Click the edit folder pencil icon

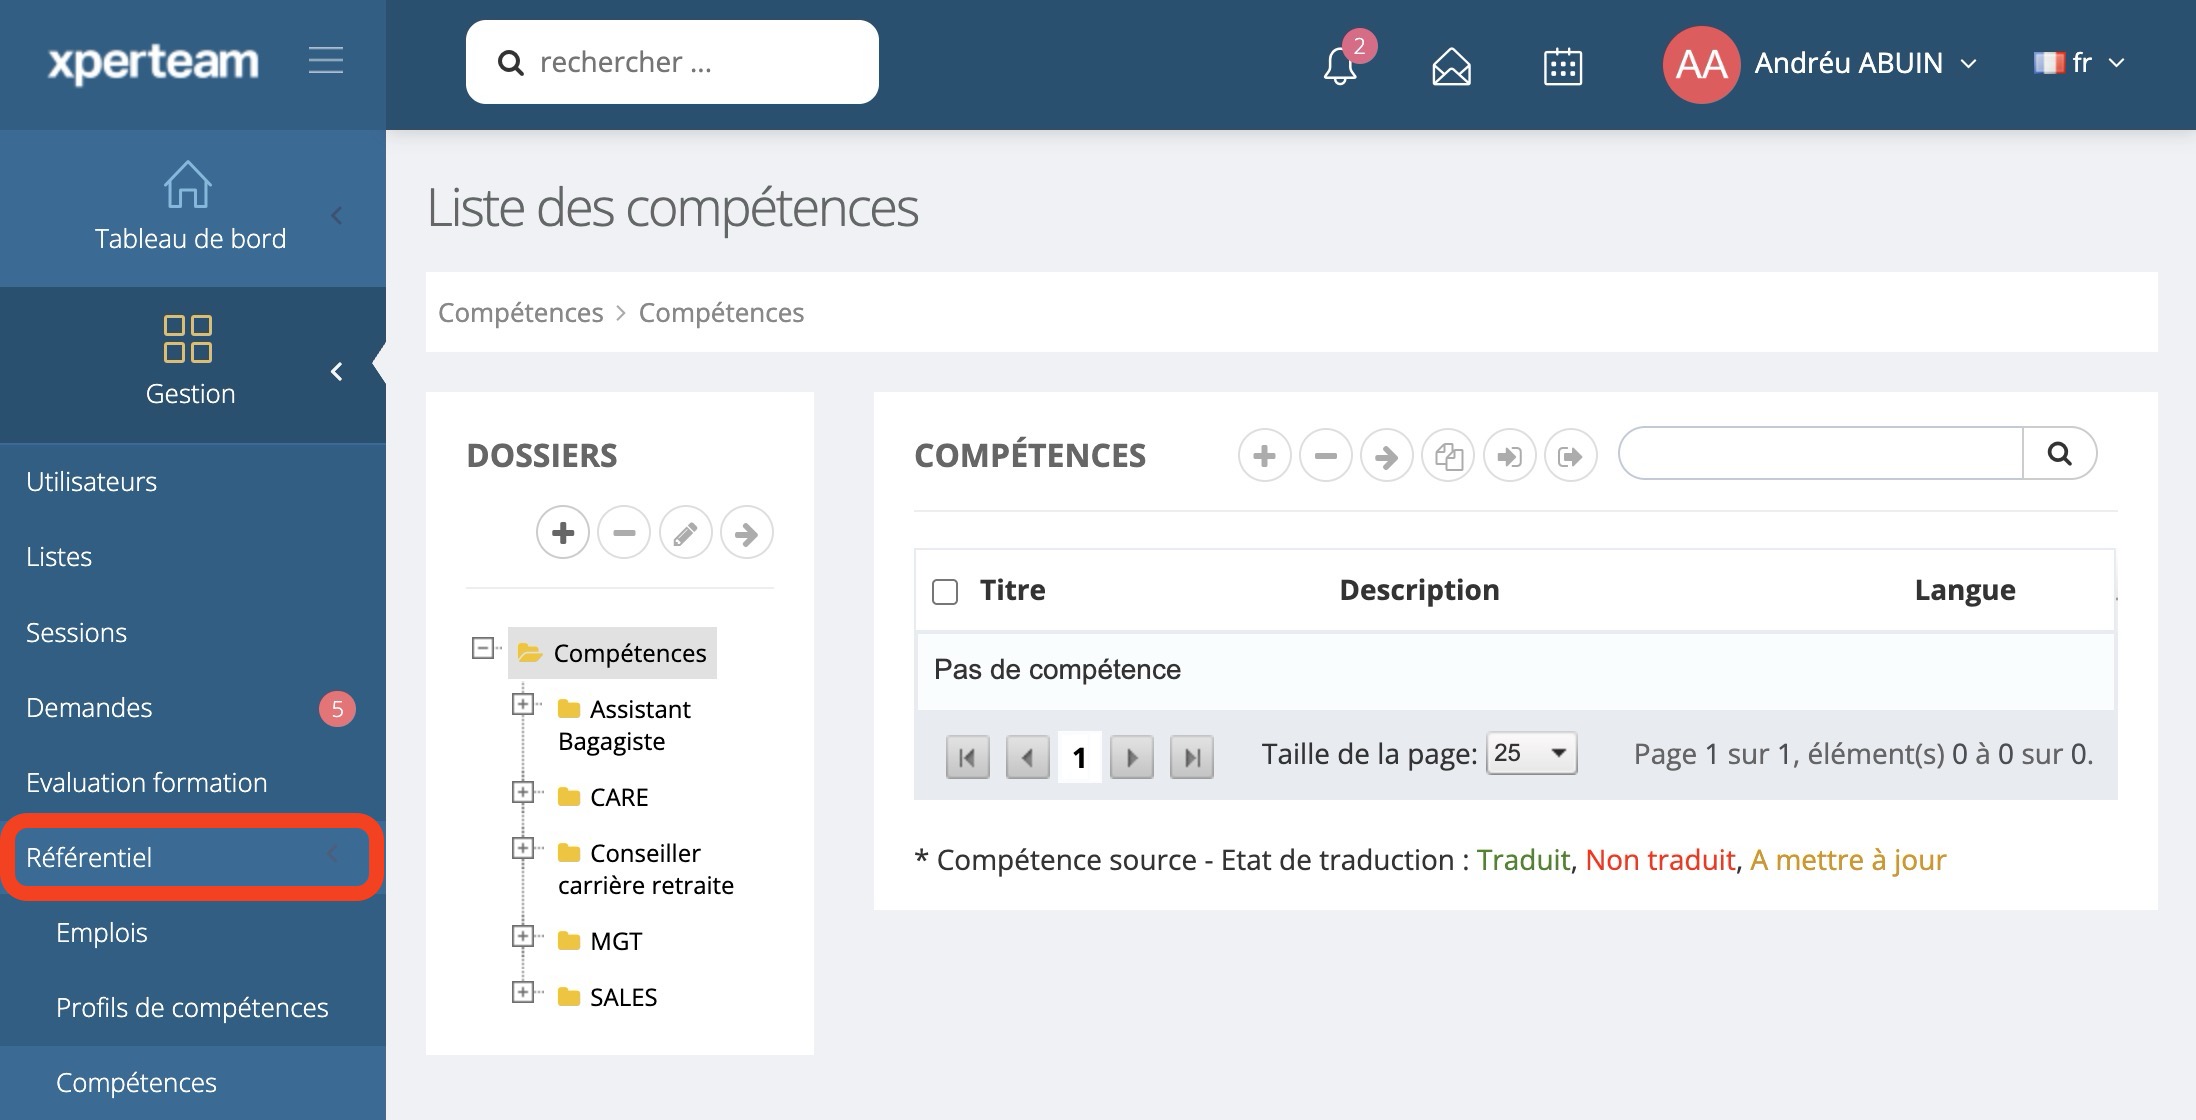click(x=685, y=533)
